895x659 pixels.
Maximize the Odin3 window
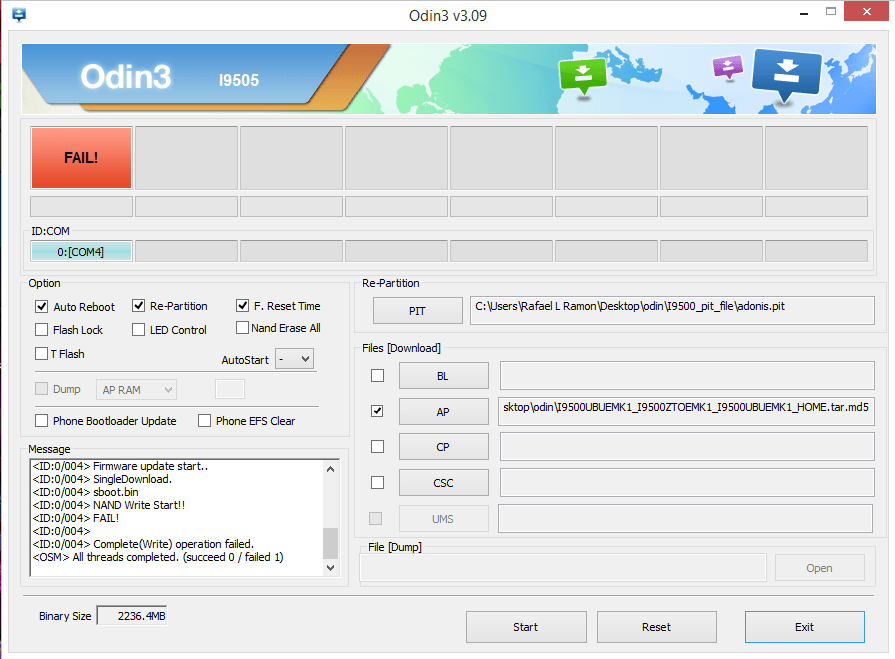[x=831, y=11]
